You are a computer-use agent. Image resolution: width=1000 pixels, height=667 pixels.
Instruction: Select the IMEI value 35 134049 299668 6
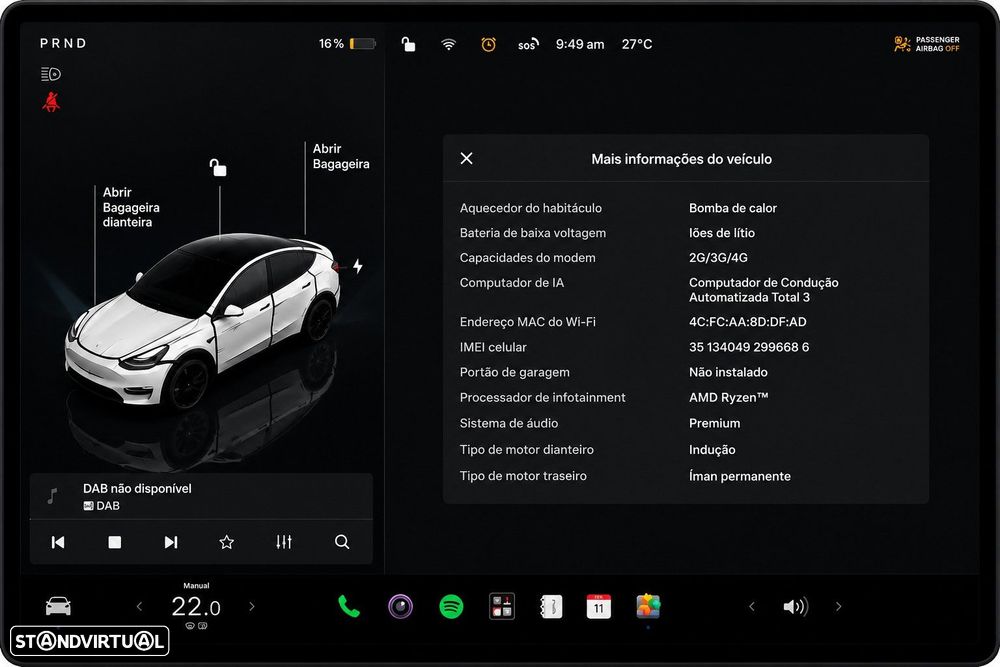pos(749,347)
